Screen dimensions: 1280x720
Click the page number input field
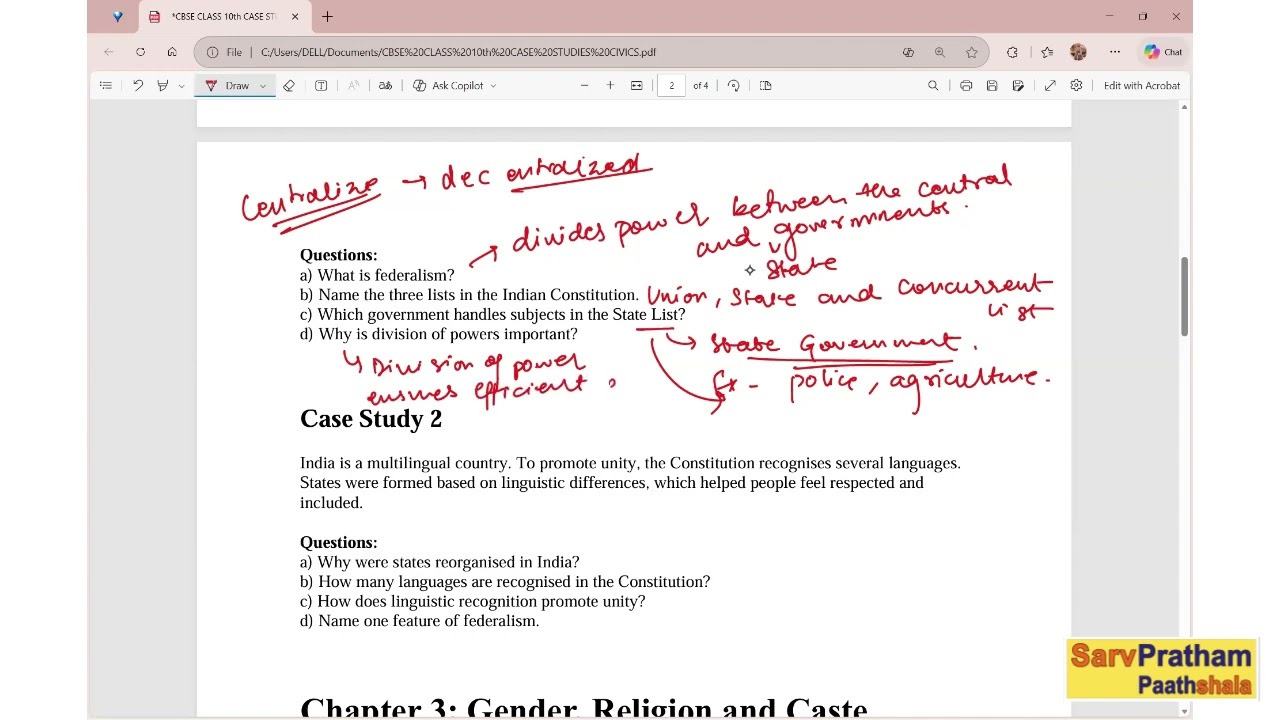(x=672, y=86)
